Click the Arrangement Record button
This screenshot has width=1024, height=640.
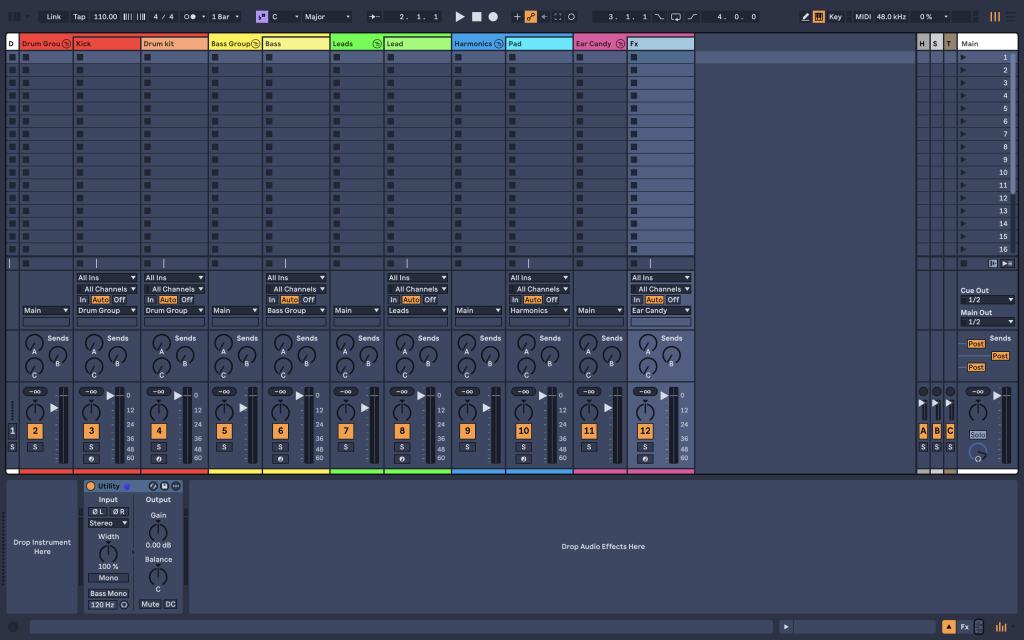[493, 17]
